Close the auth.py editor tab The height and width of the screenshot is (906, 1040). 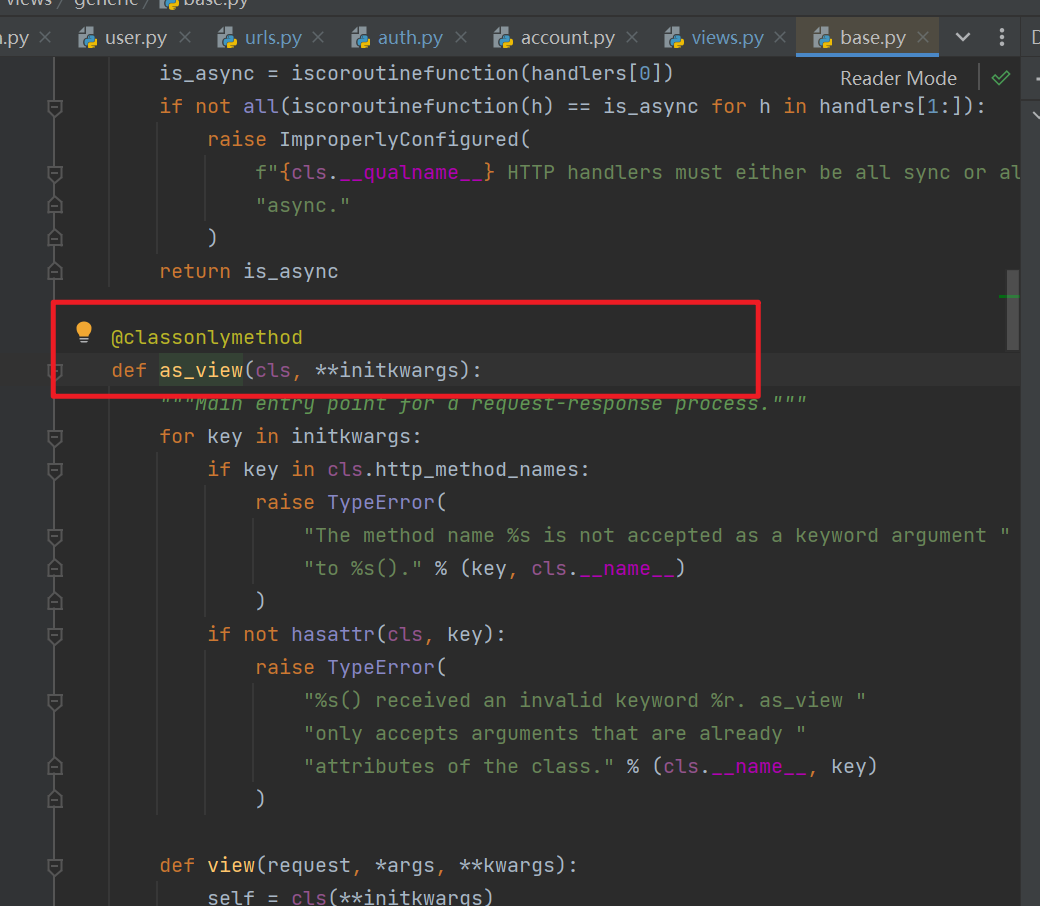pos(459,37)
